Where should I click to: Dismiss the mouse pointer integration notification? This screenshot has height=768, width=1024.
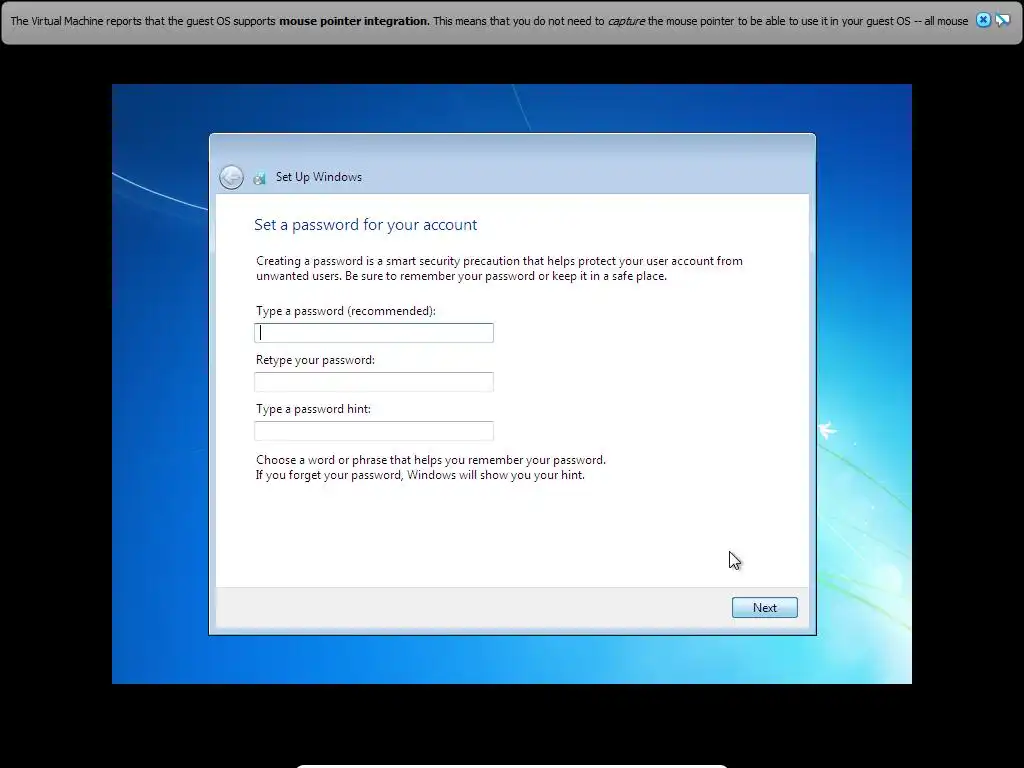point(983,20)
